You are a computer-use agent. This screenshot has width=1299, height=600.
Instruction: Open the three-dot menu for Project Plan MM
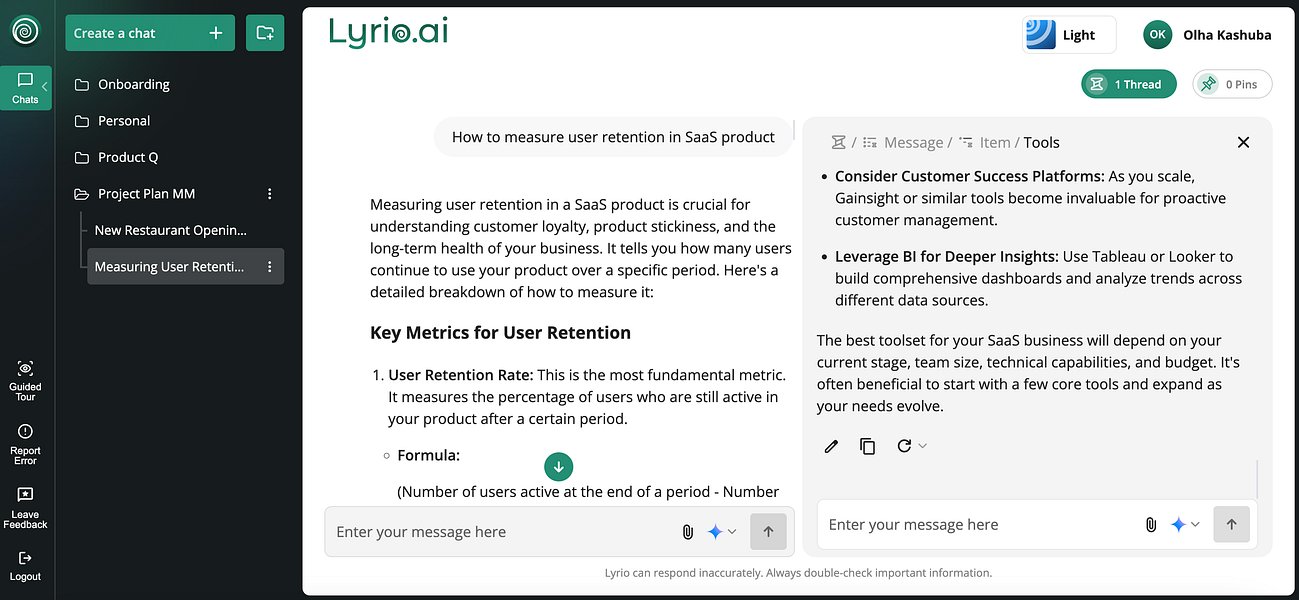click(269, 193)
